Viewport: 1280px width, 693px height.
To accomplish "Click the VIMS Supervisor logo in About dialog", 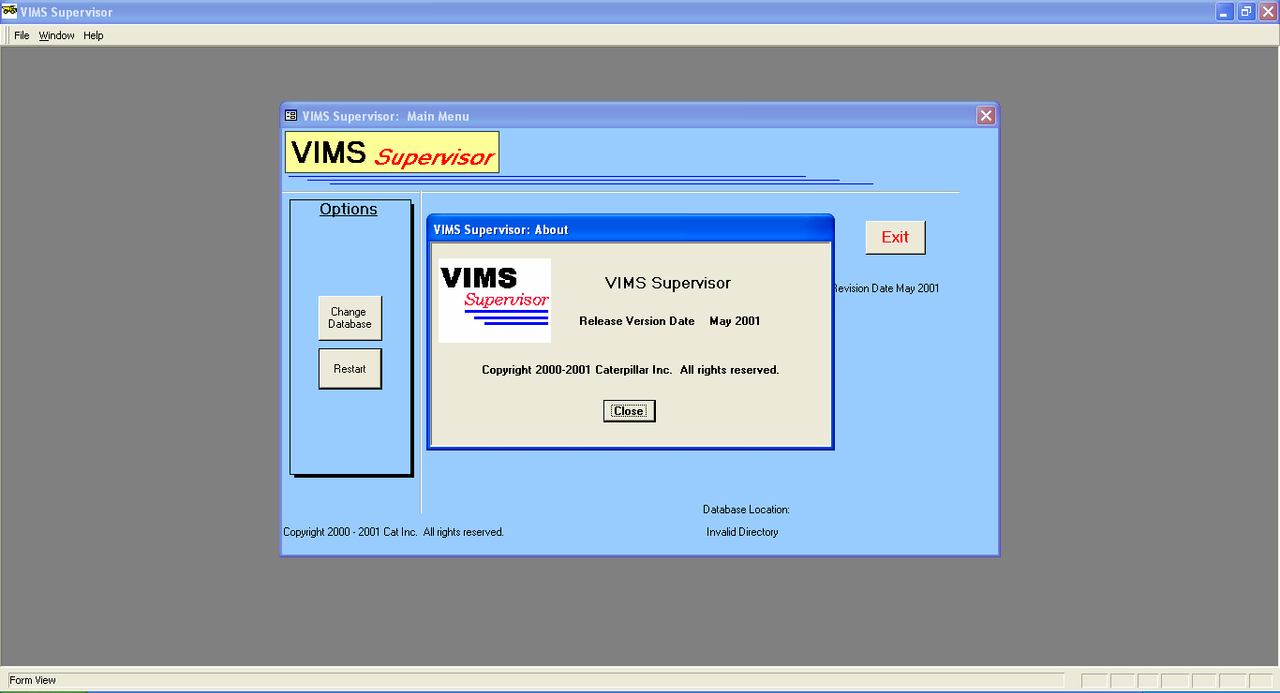I will [x=495, y=301].
